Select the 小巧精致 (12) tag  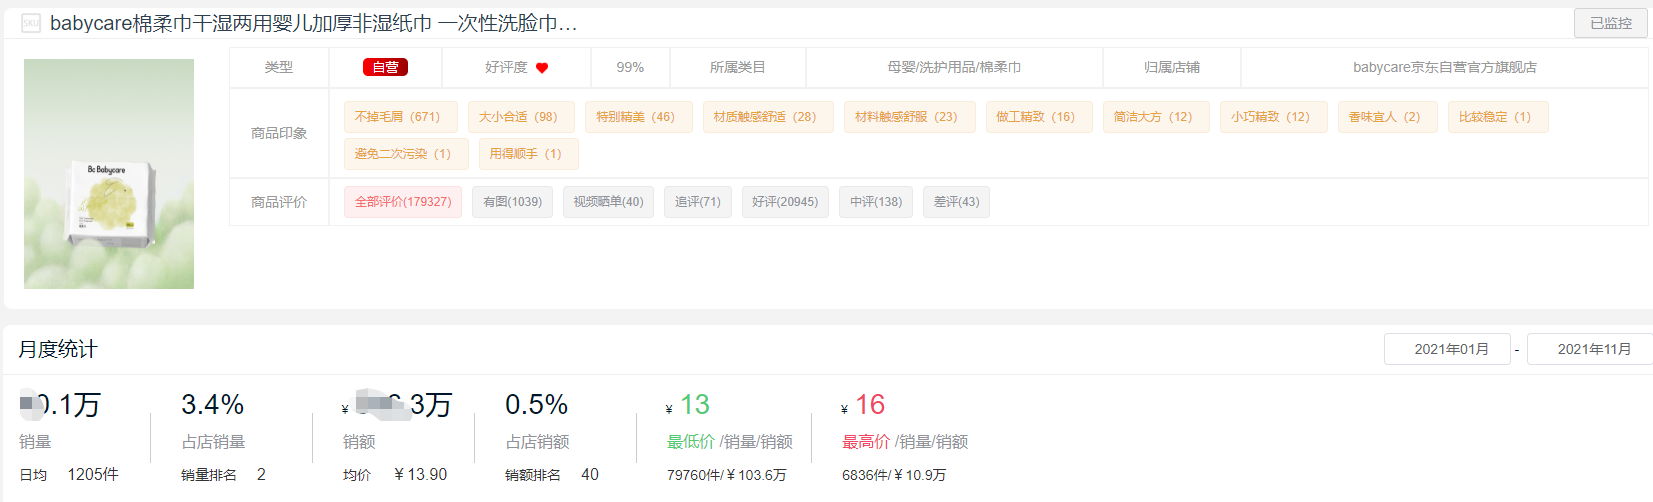(1273, 117)
